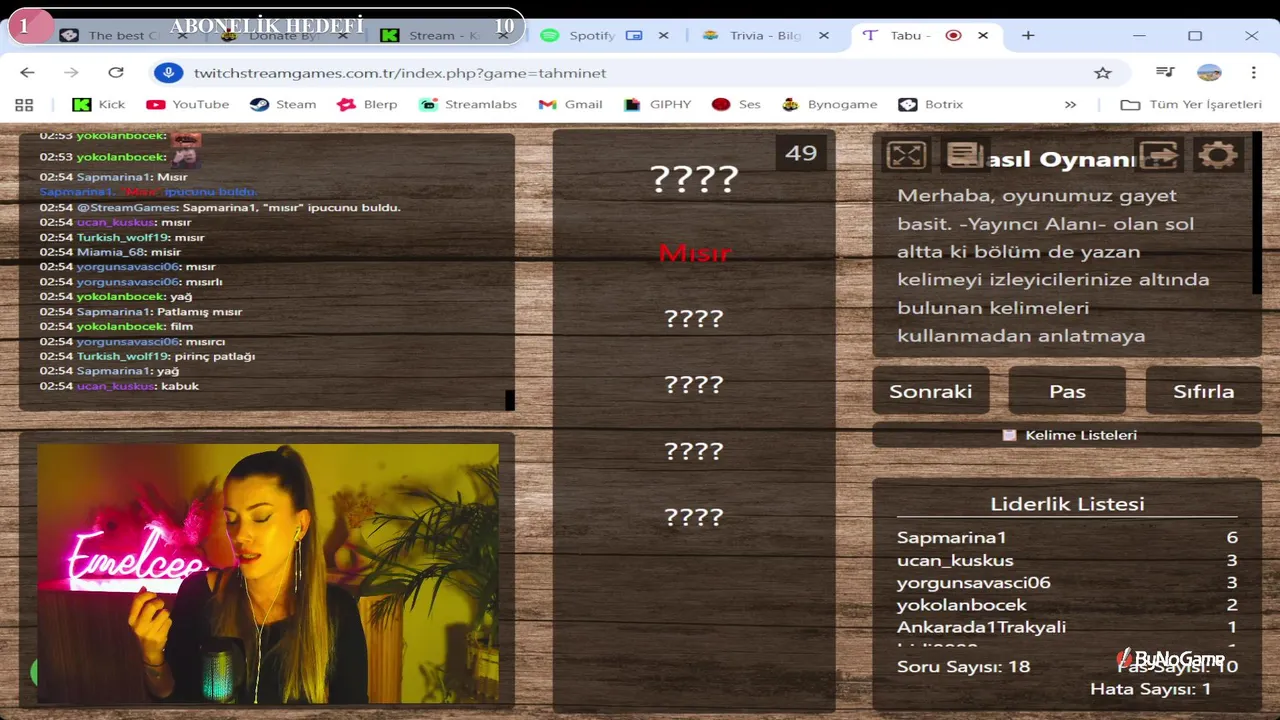The width and height of the screenshot is (1280, 720).
Task: Open a new browser tab
Action: tap(1028, 35)
